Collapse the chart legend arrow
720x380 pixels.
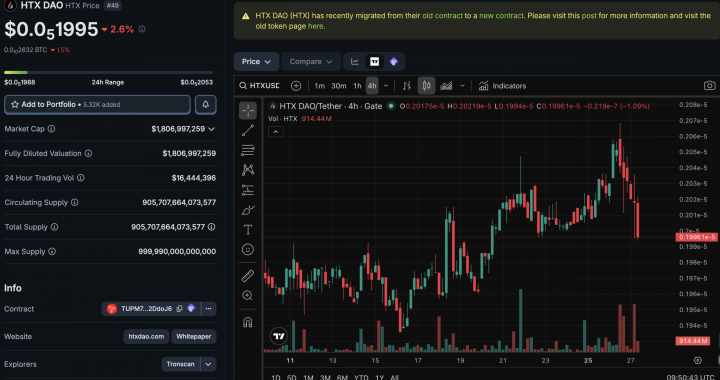point(276,132)
